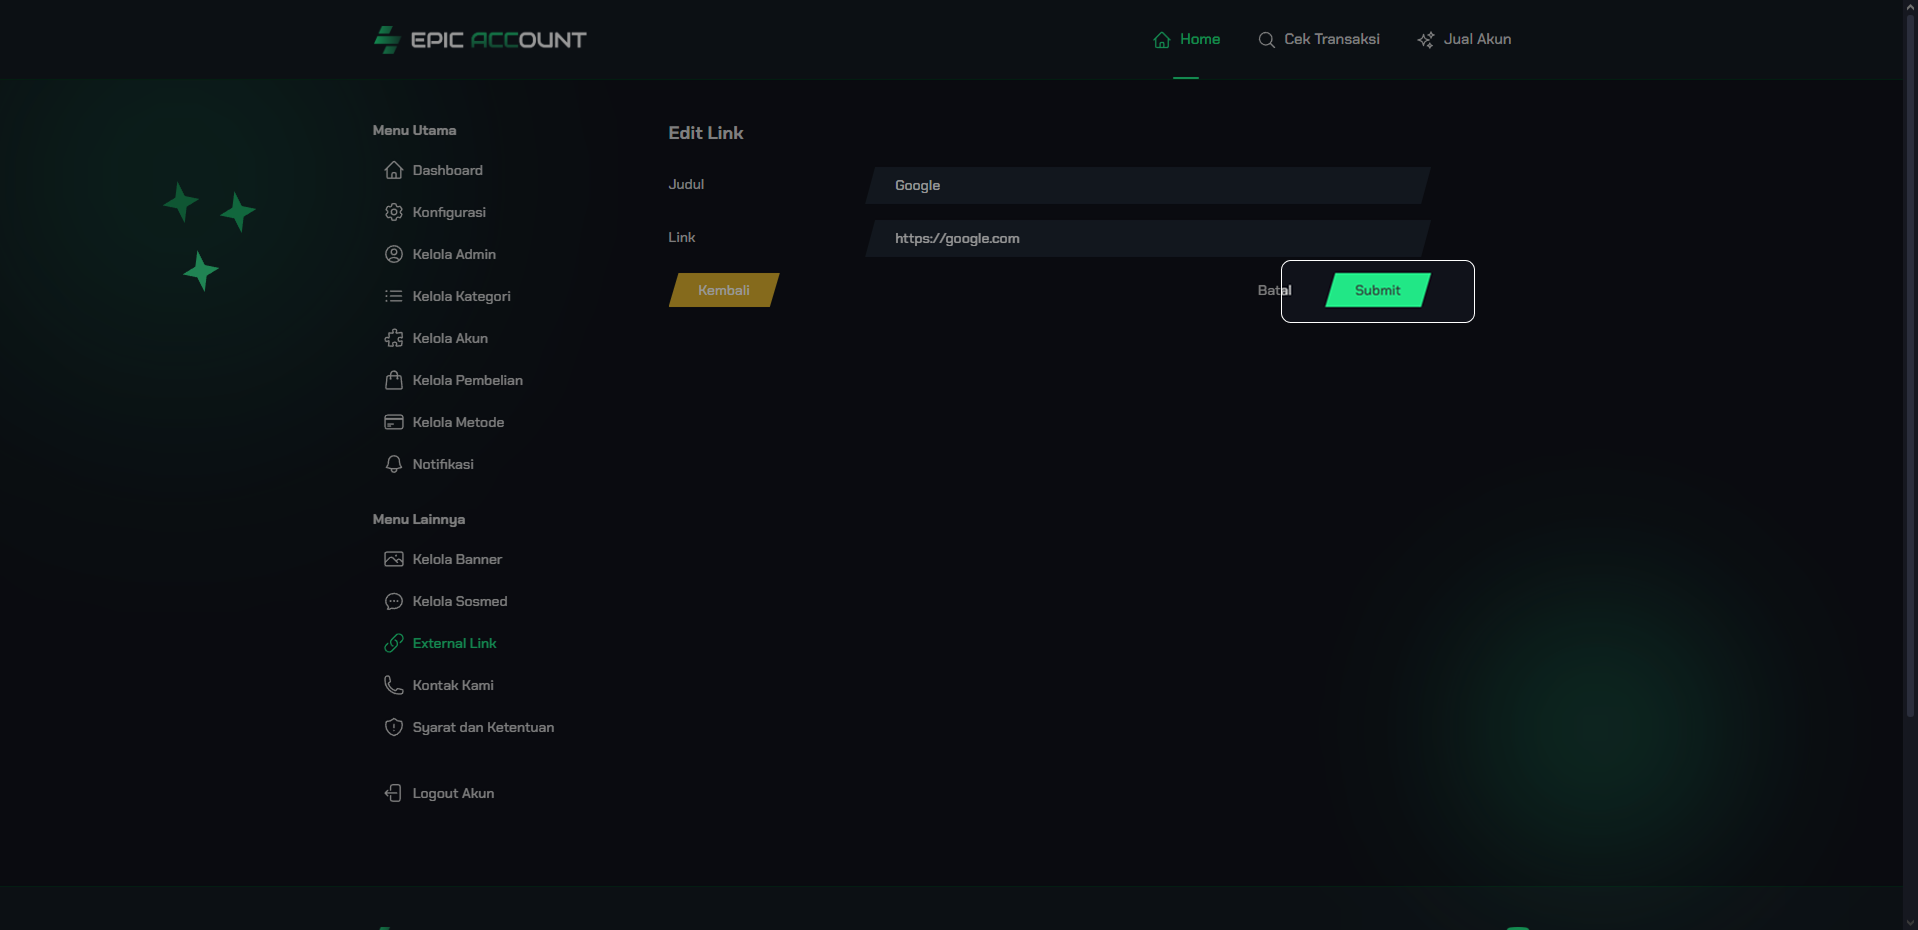Click the scrollbar down arrow

(x=1910, y=922)
